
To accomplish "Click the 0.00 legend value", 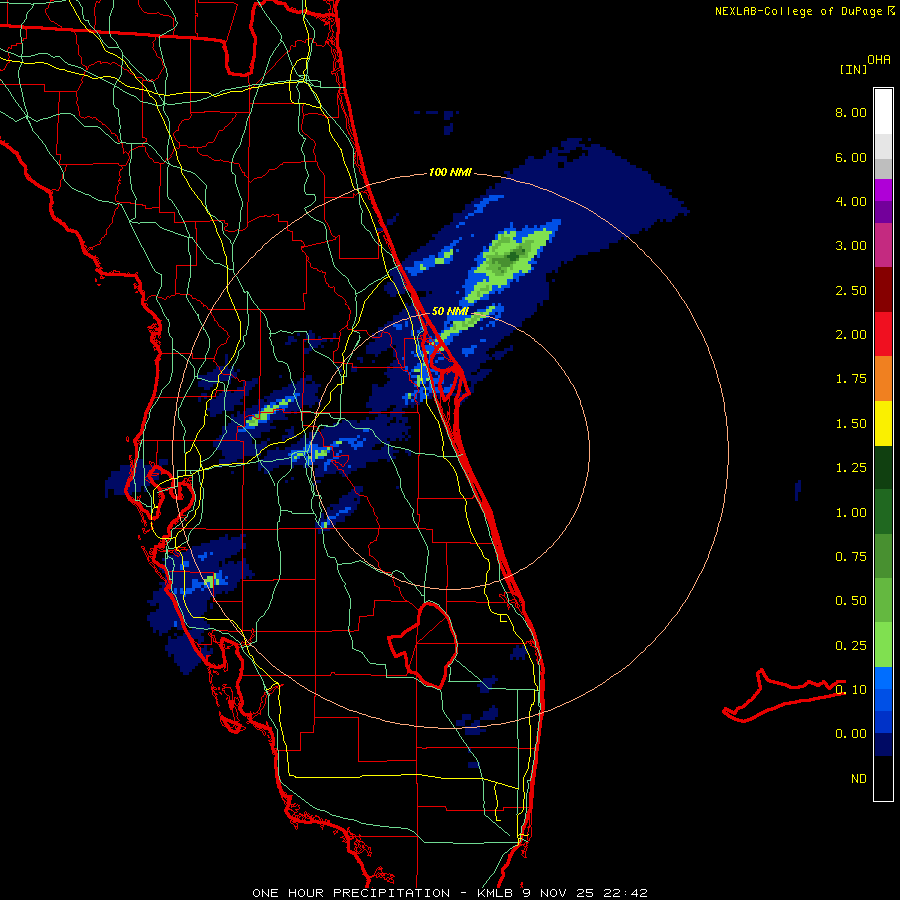I will tap(851, 734).
